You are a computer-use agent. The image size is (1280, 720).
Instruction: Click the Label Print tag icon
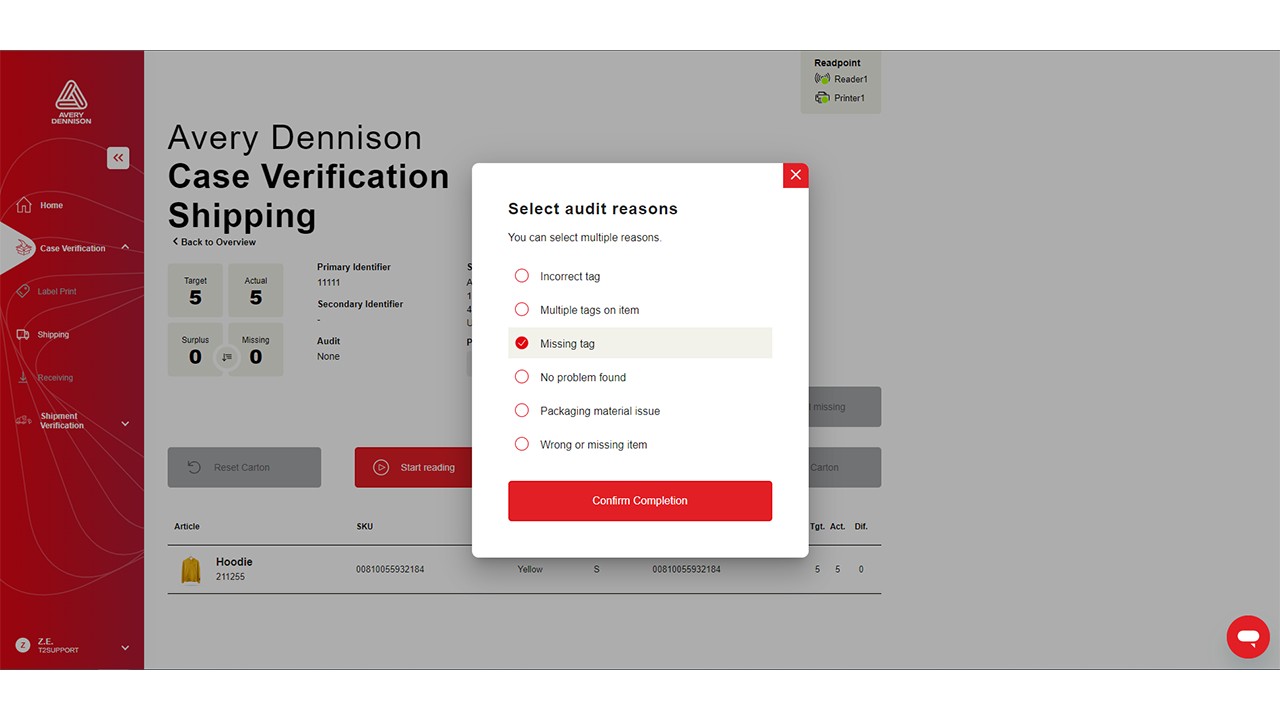(x=24, y=291)
